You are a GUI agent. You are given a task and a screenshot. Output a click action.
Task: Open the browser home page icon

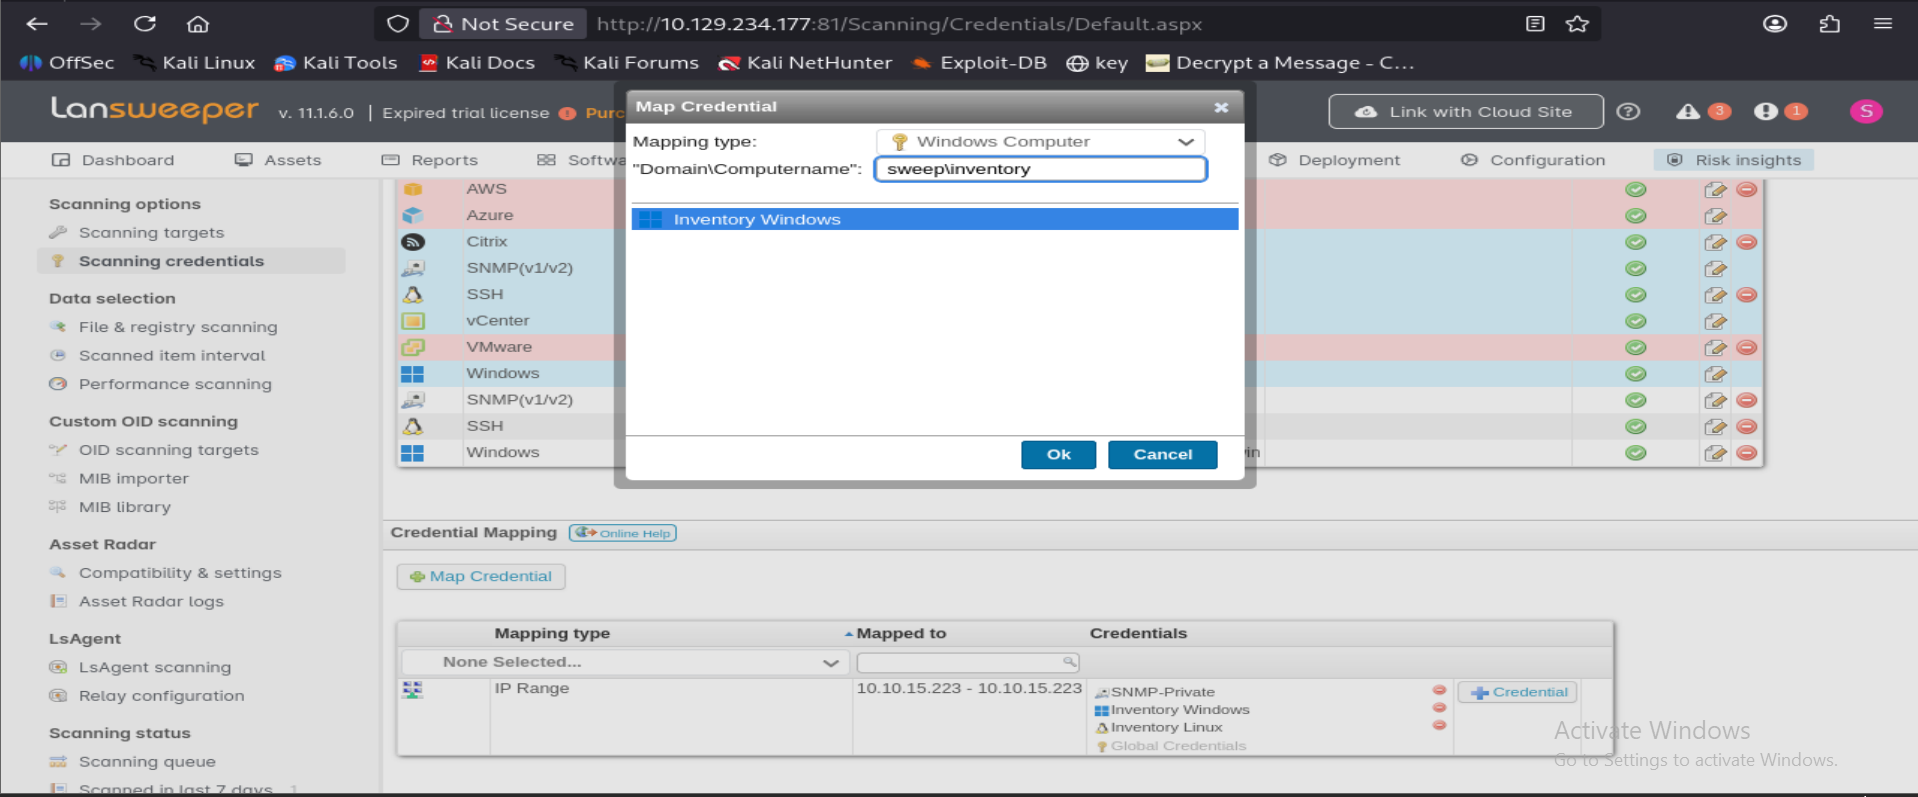pos(198,24)
